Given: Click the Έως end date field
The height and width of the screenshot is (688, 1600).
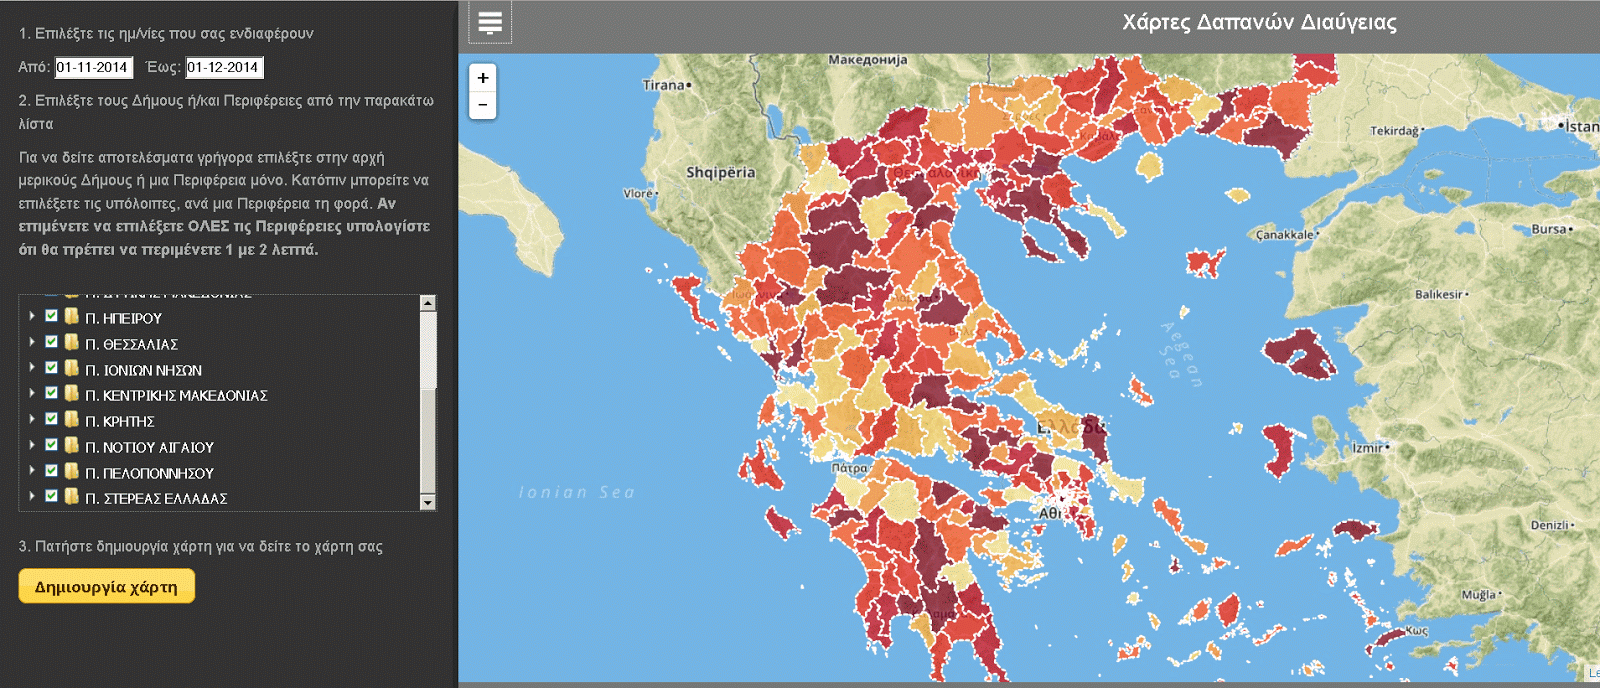Looking at the screenshot, I should pyautogui.click(x=224, y=67).
